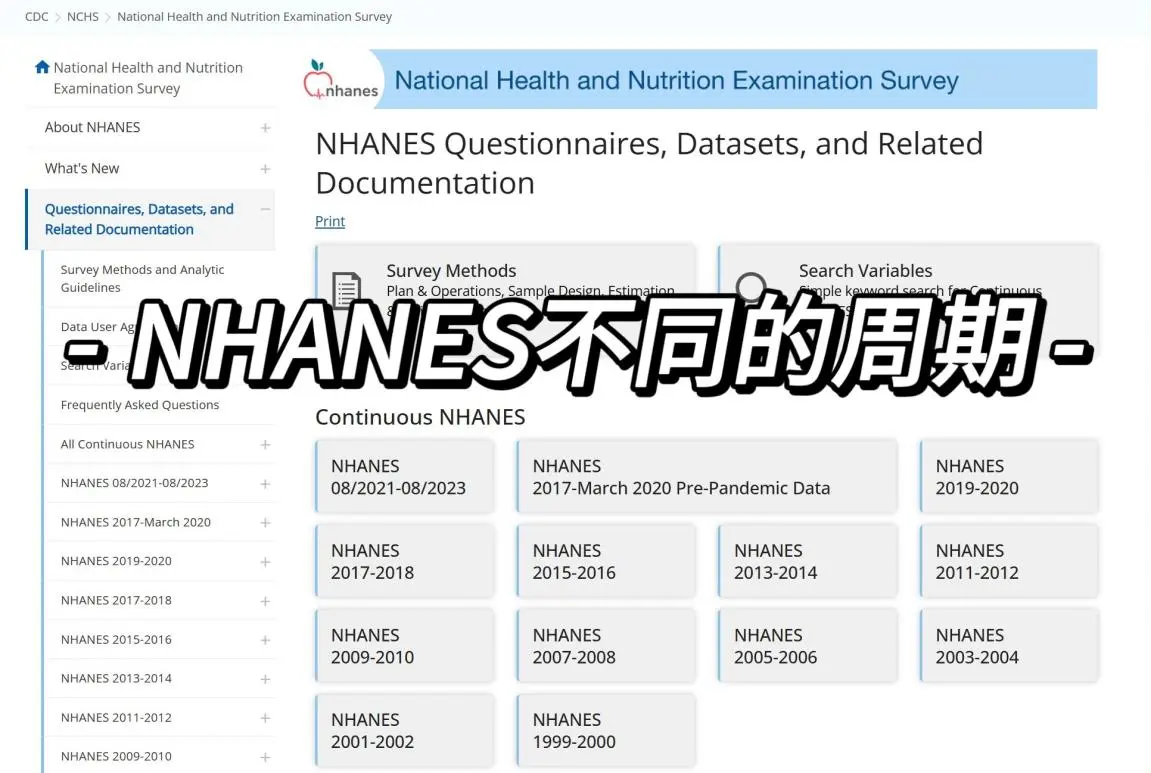Click the nhanes apple logo

click(341, 80)
